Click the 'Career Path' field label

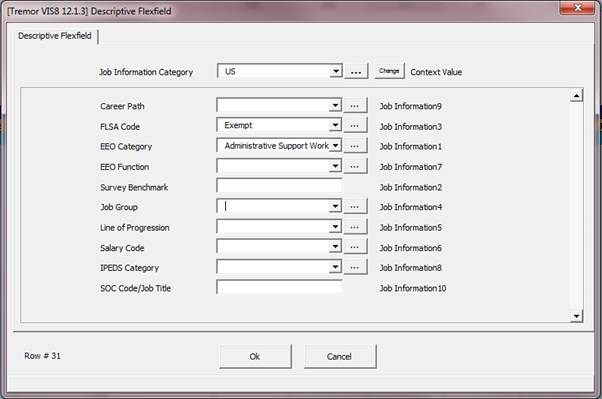(x=122, y=106)
